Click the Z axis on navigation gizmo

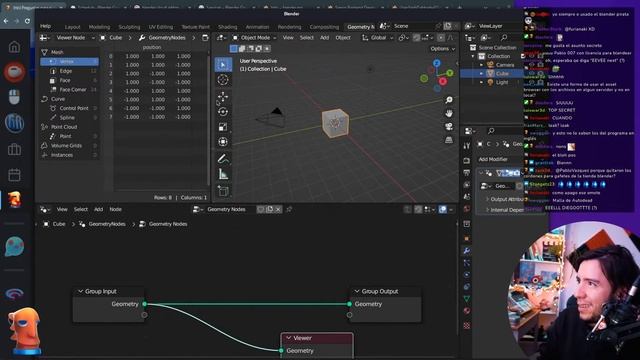(x=437, y=63)
